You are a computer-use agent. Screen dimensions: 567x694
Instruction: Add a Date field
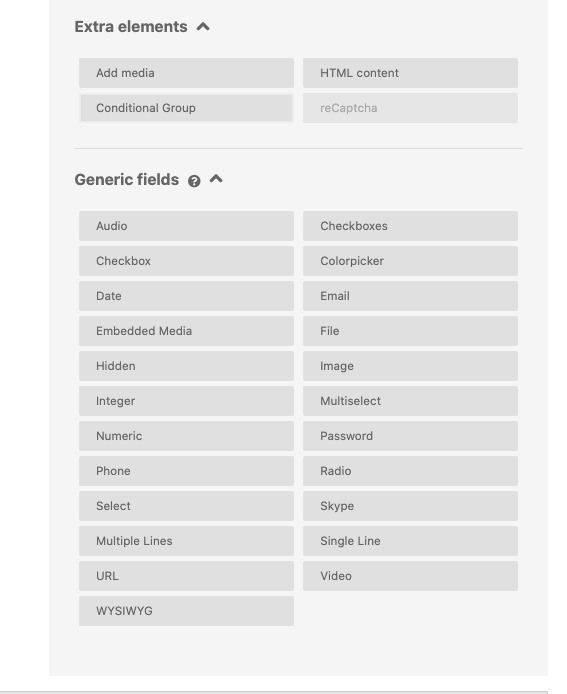click(186, 296)
